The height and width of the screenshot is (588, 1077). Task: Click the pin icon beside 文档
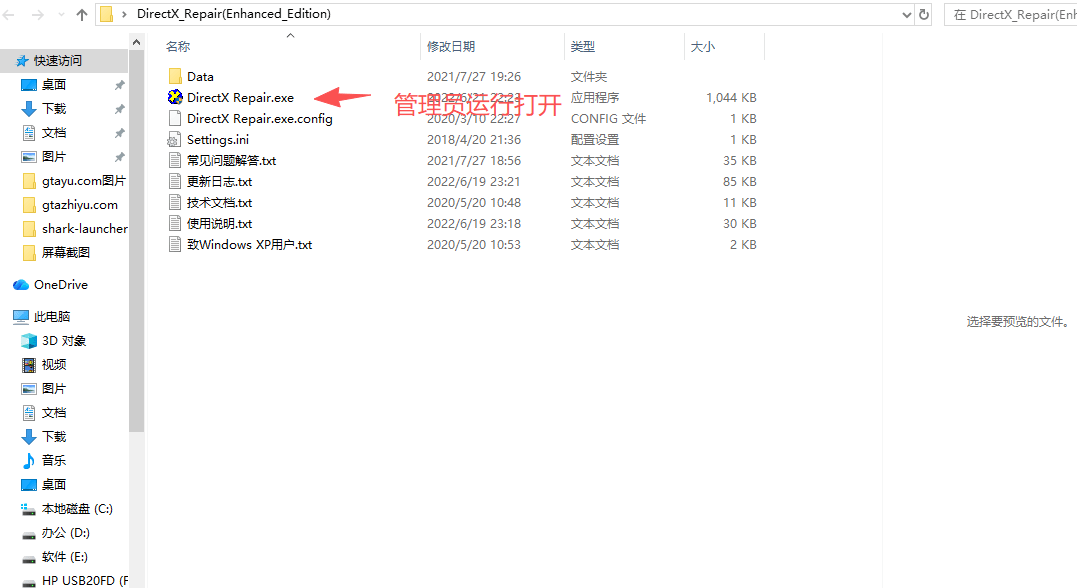pos(120,133)
